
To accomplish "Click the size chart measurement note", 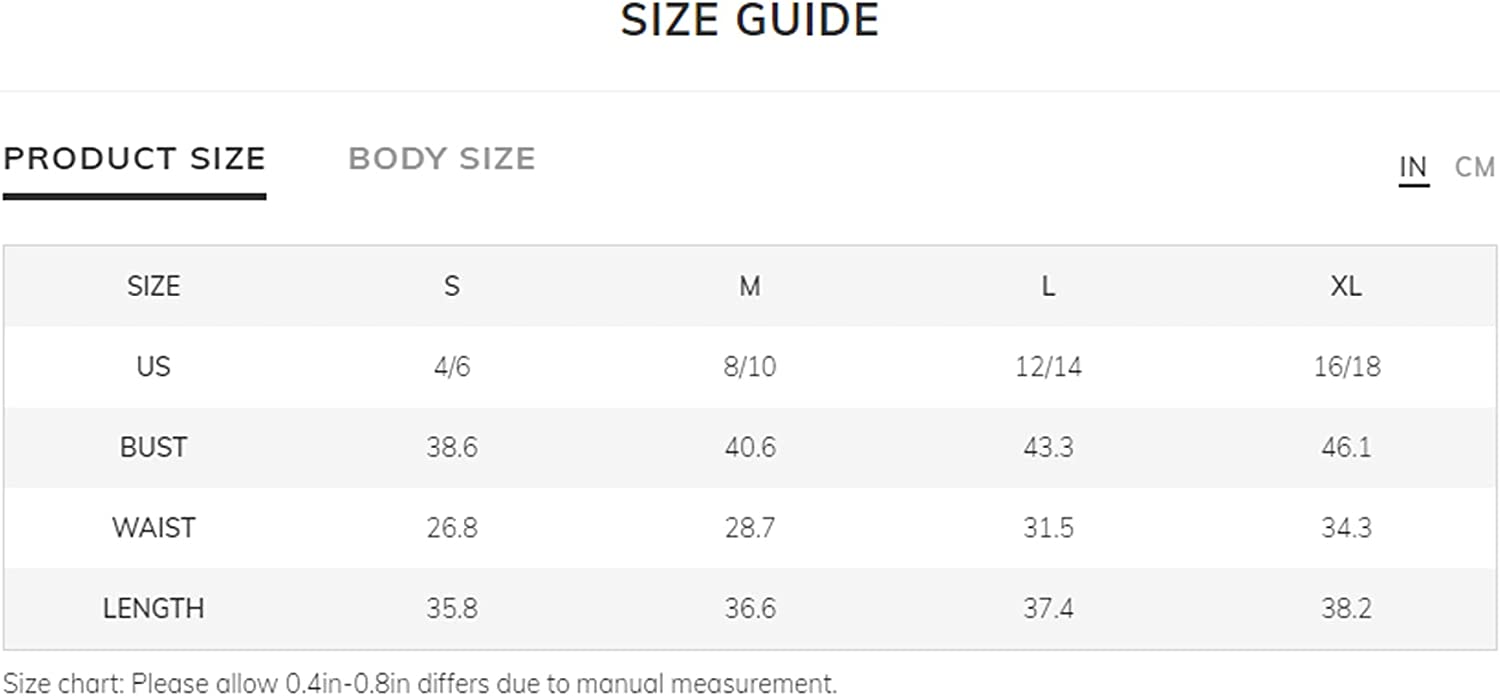I will pos(420,683).
